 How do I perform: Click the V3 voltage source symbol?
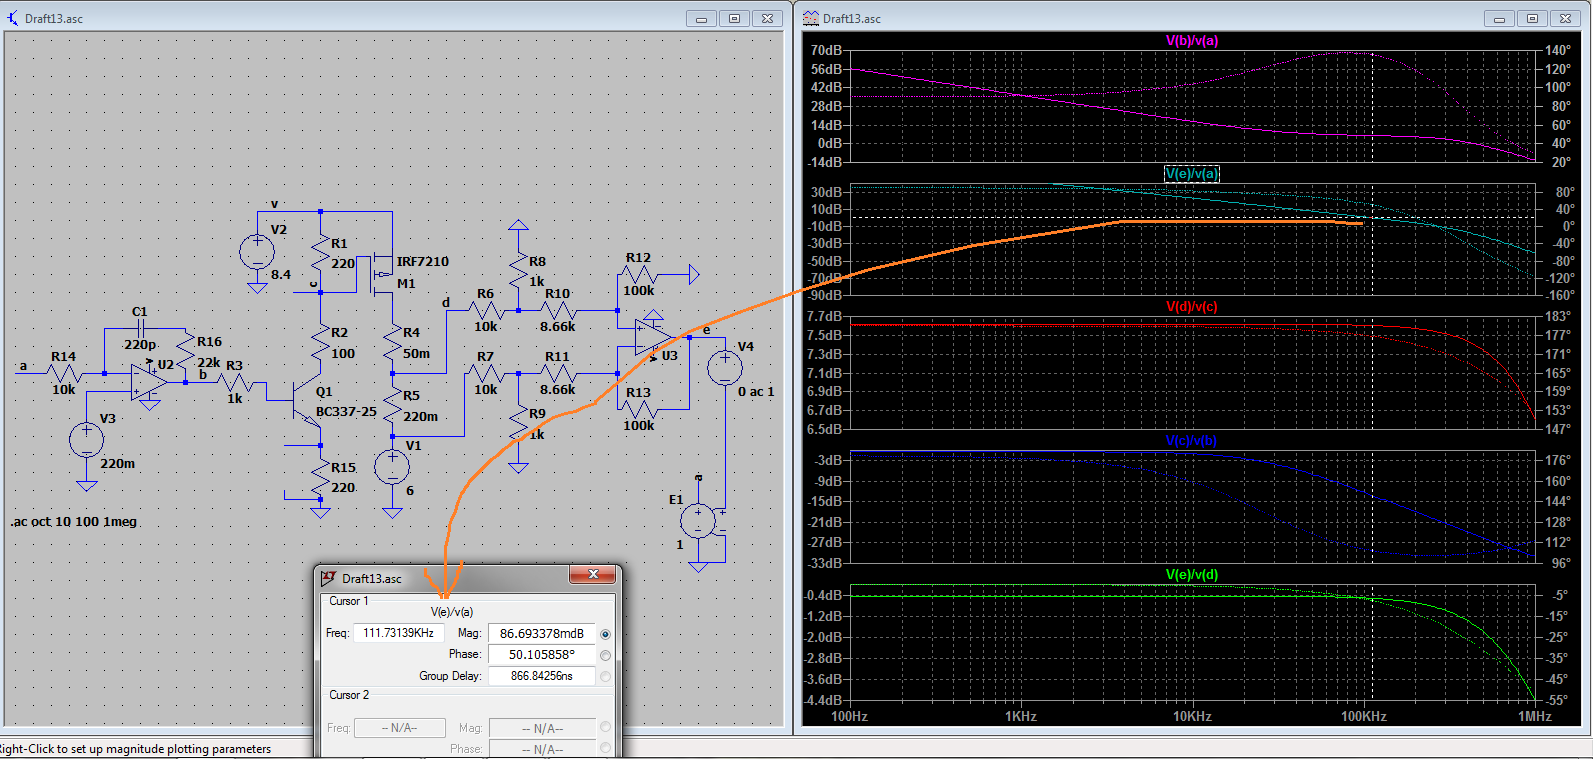point(87,440)
